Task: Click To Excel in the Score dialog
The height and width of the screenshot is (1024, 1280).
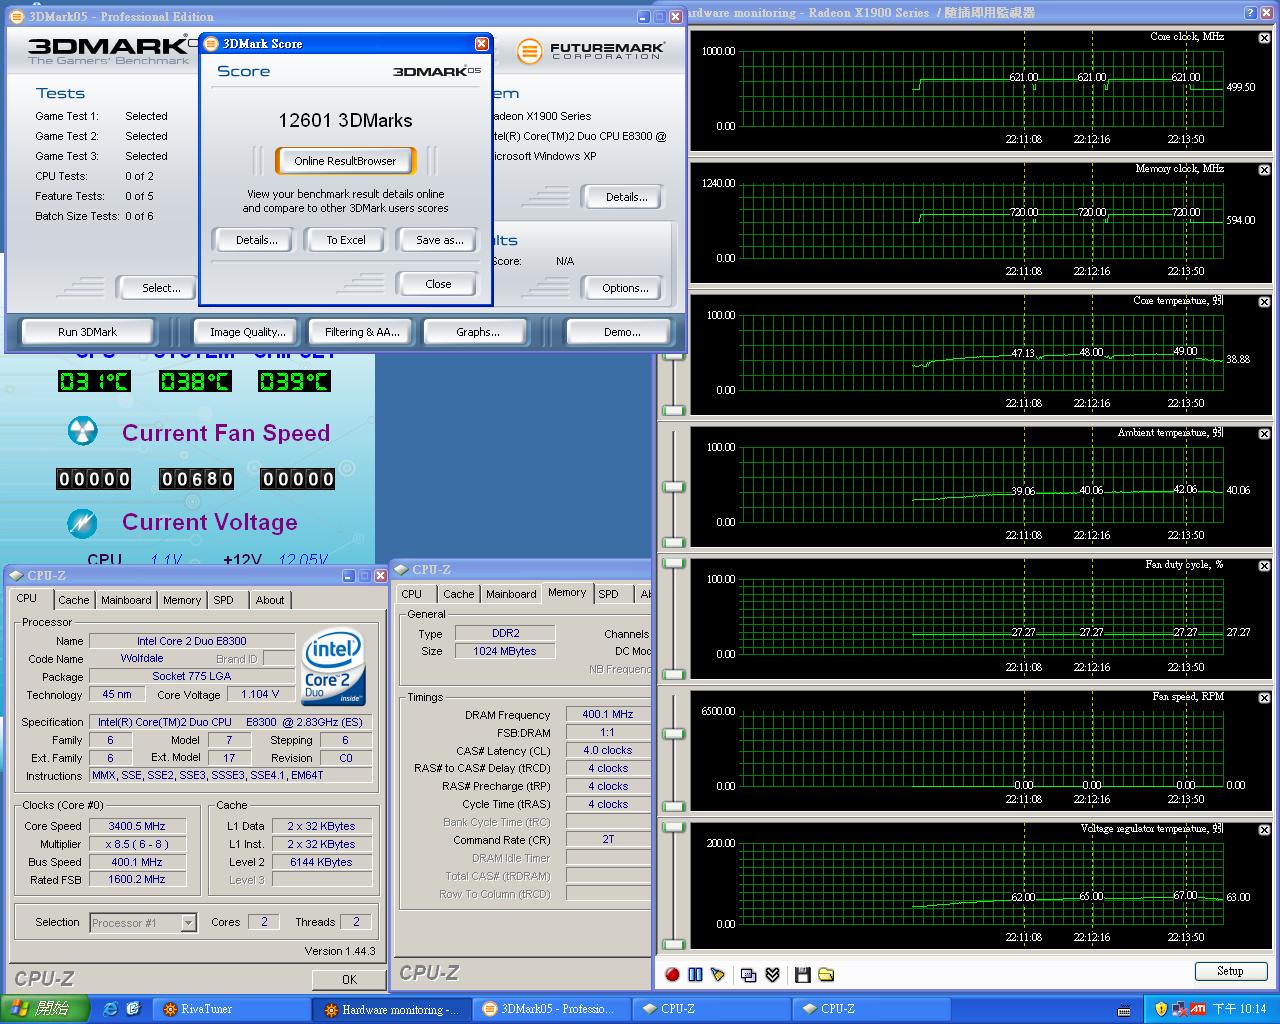Action: (346, 240)
